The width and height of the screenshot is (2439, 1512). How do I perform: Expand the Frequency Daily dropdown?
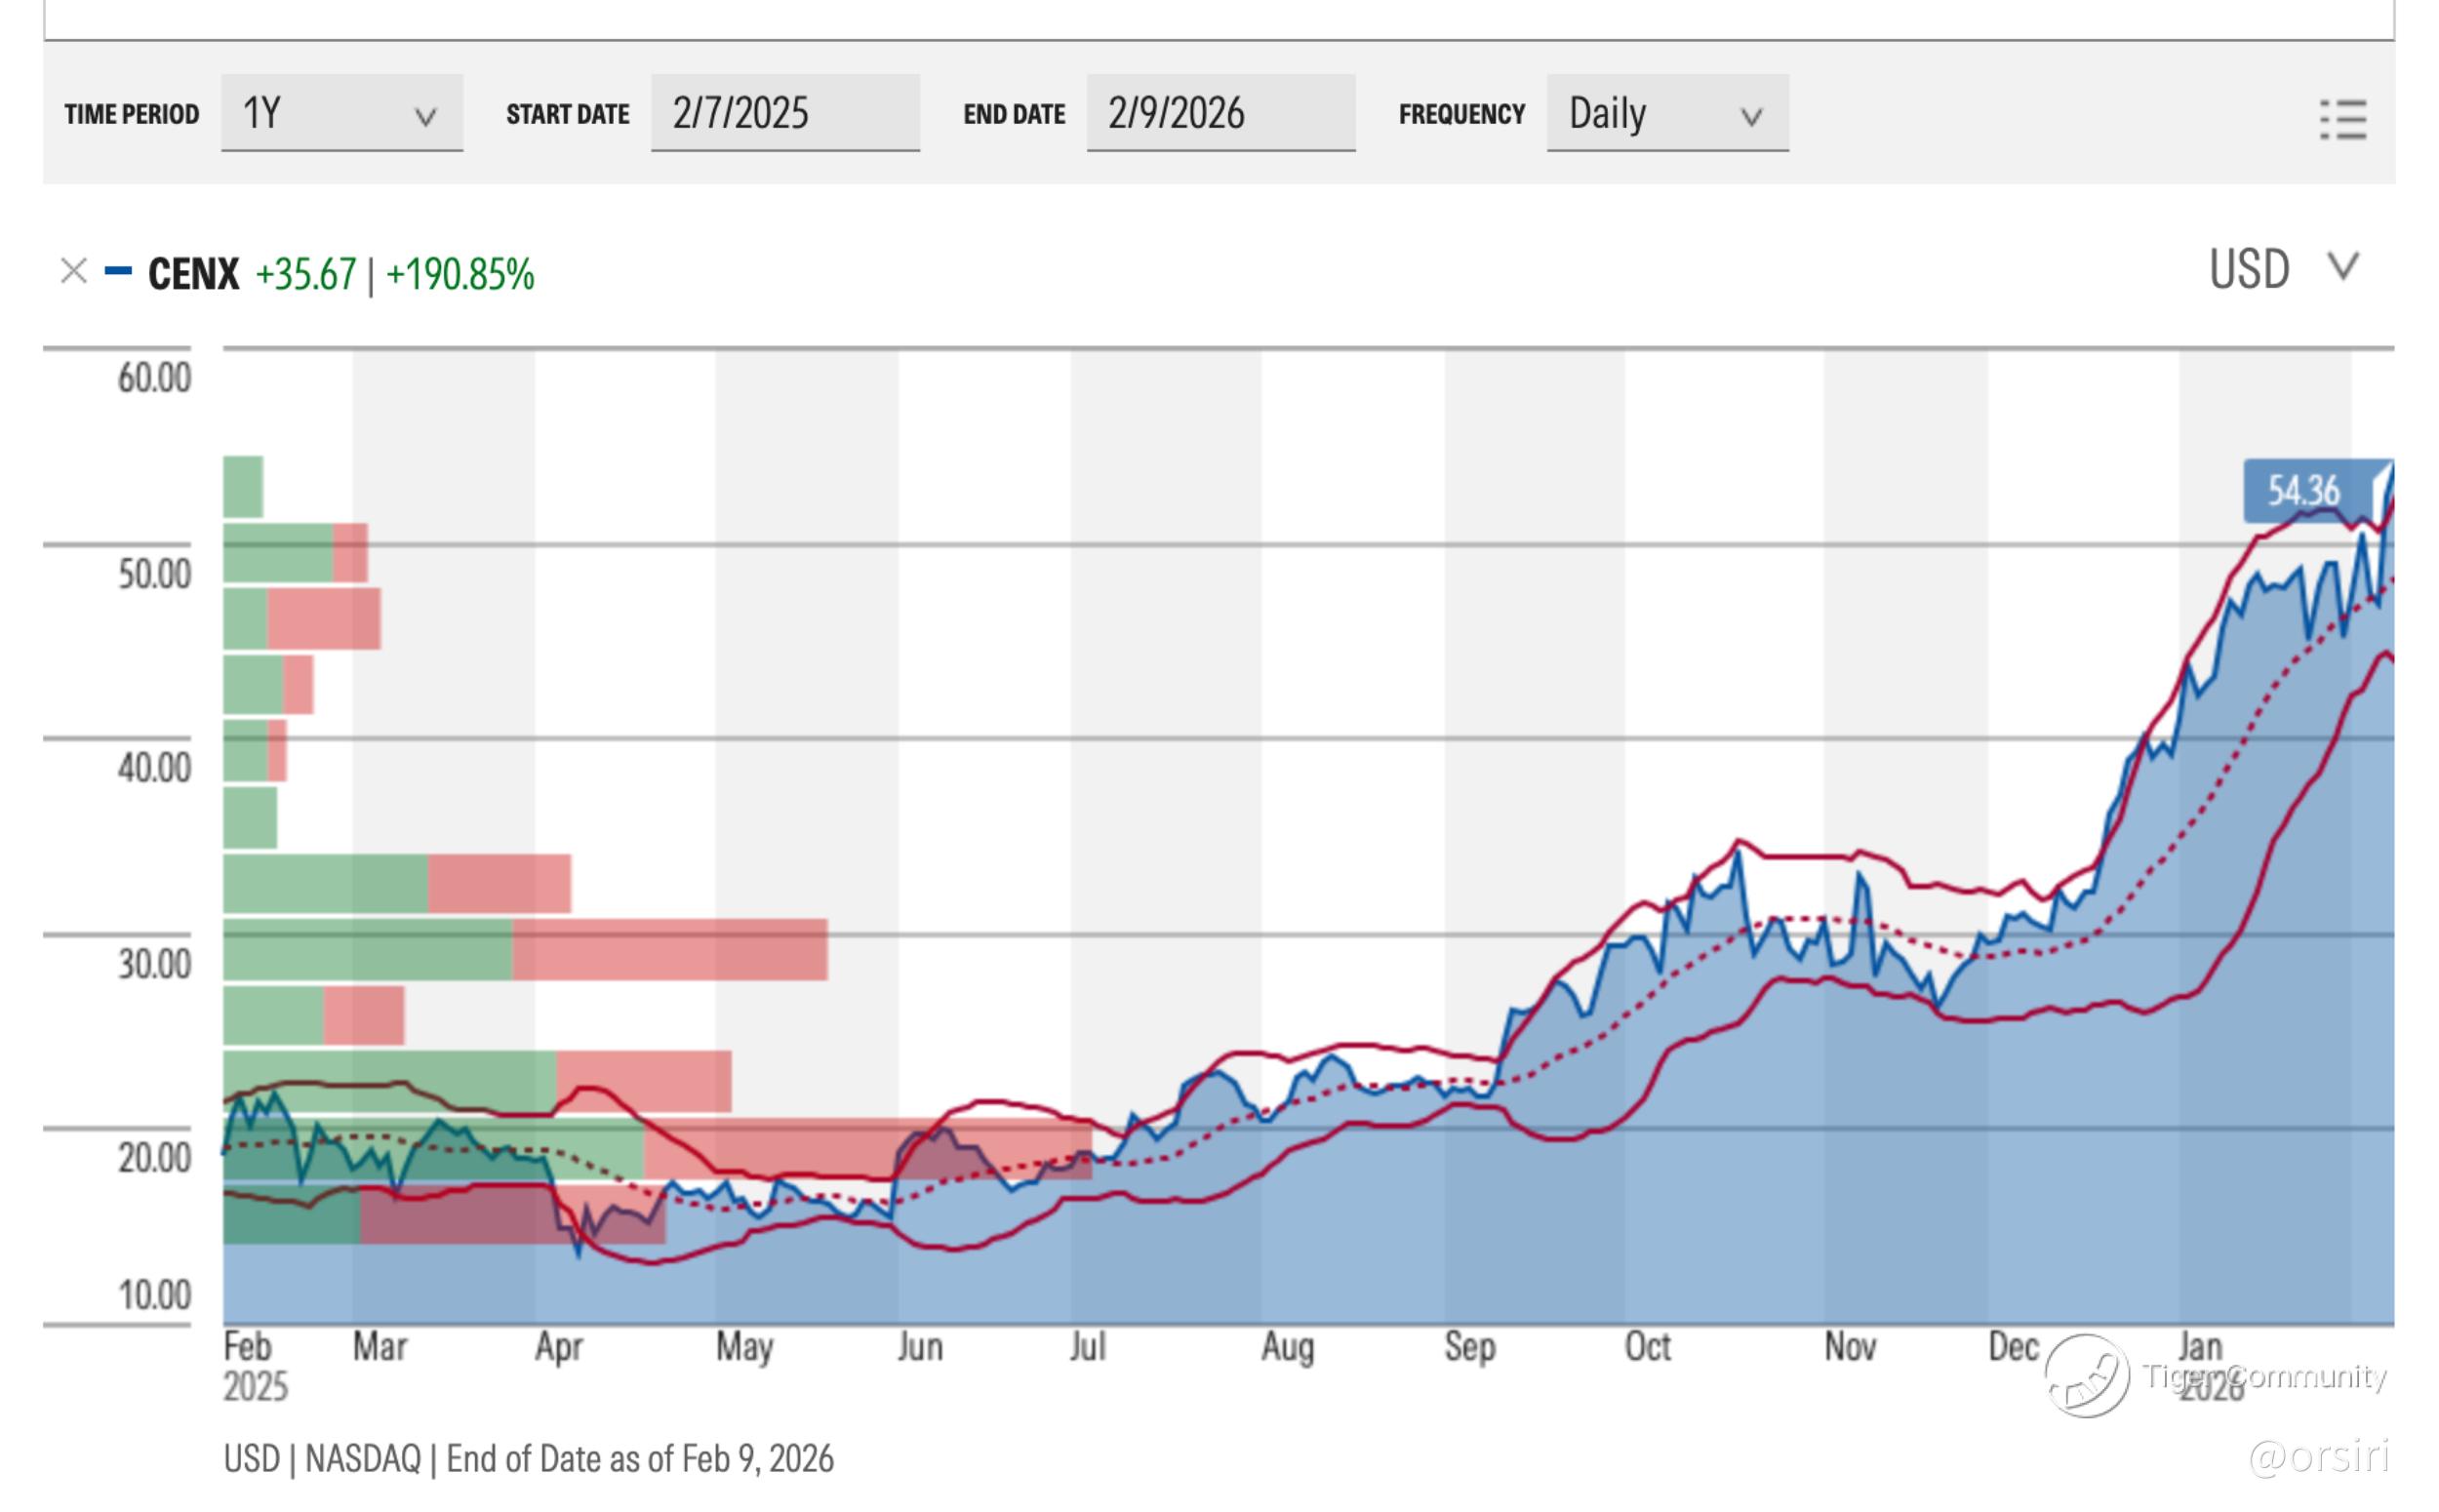1666,113
